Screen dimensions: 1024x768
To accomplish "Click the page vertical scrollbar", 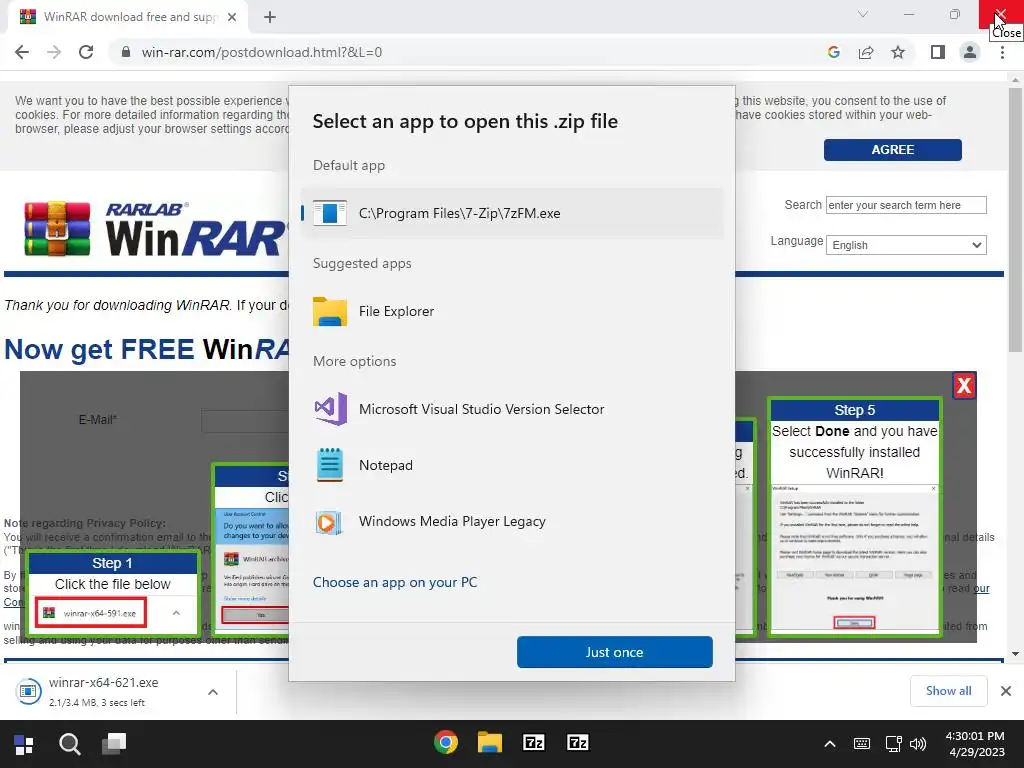I will (x=1015, y=219).
